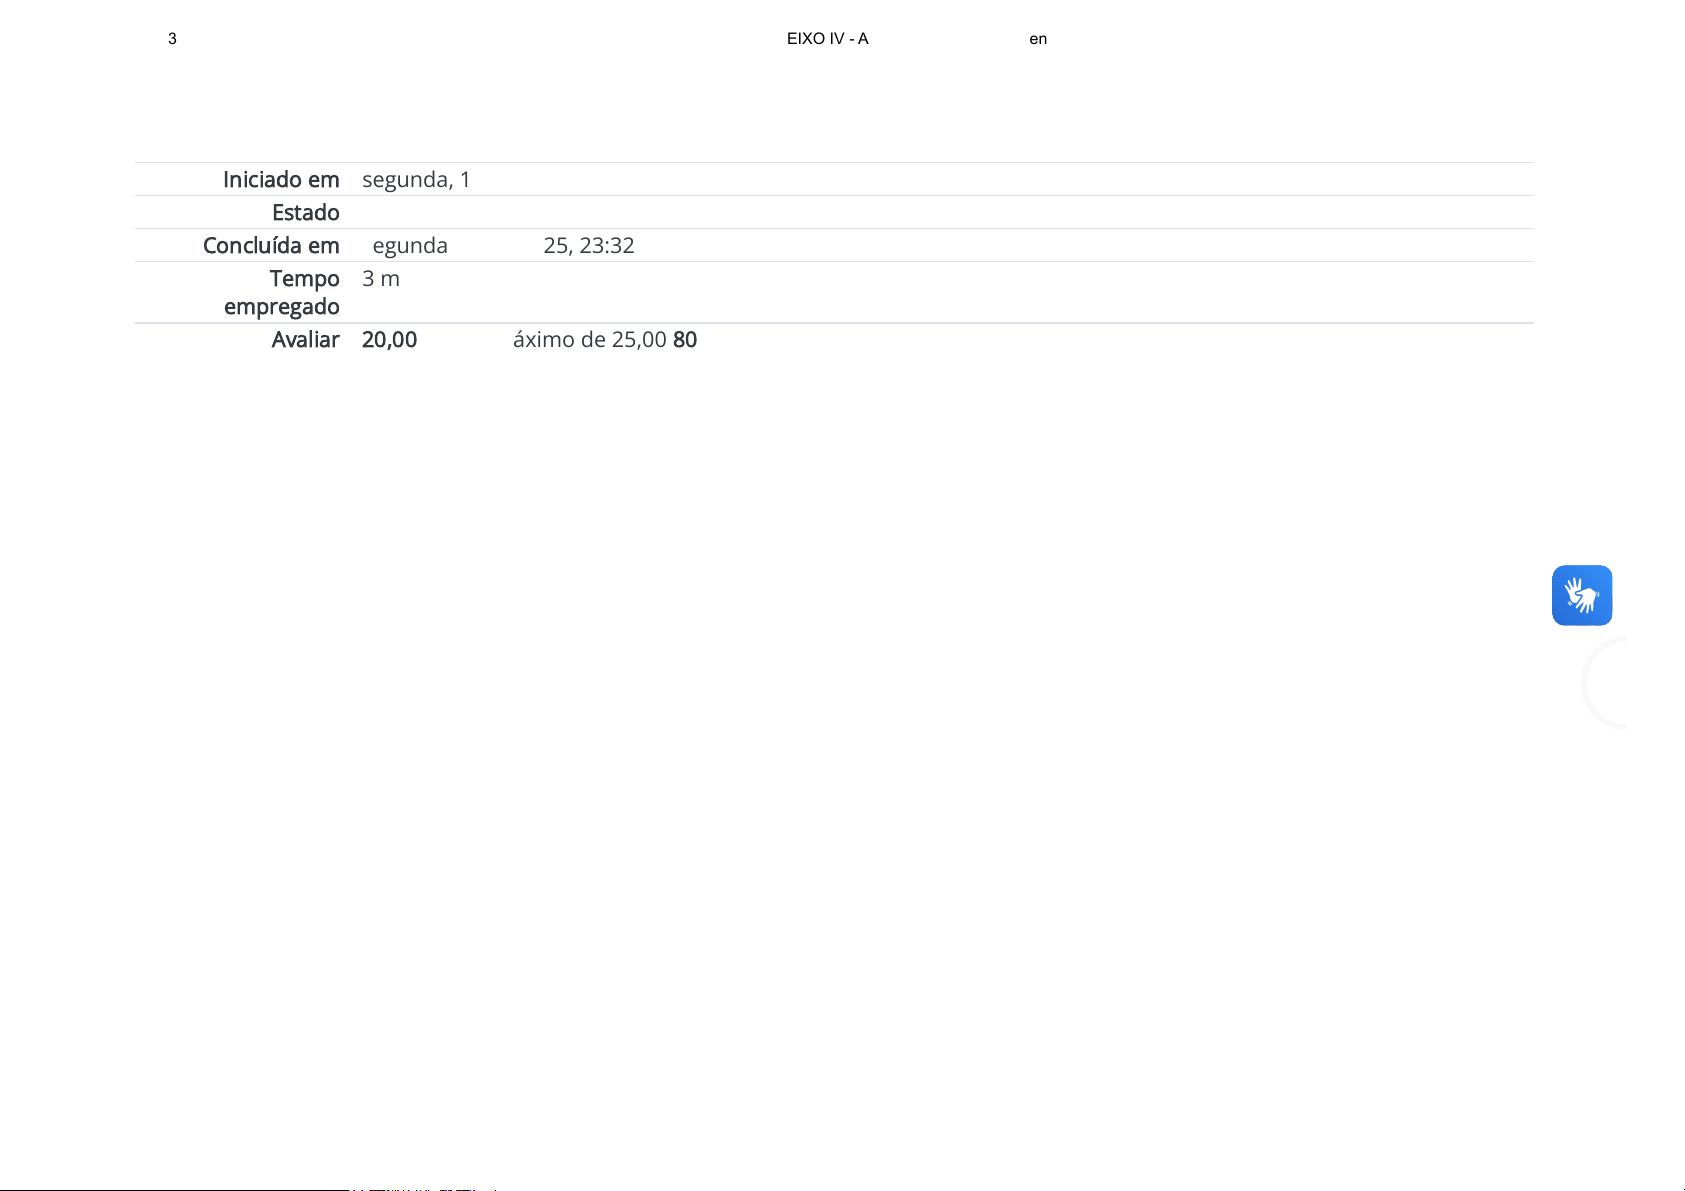
Task: Click the 'Iniciado em' row label
Action: tap(281, 180)
